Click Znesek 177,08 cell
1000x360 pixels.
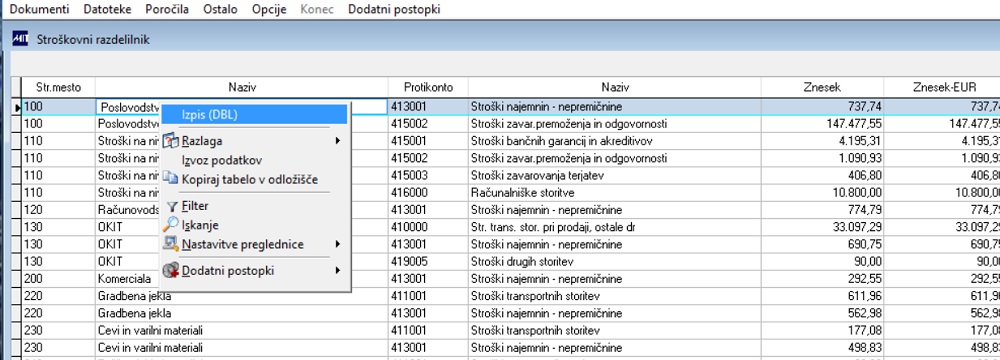tap(822, 330)
